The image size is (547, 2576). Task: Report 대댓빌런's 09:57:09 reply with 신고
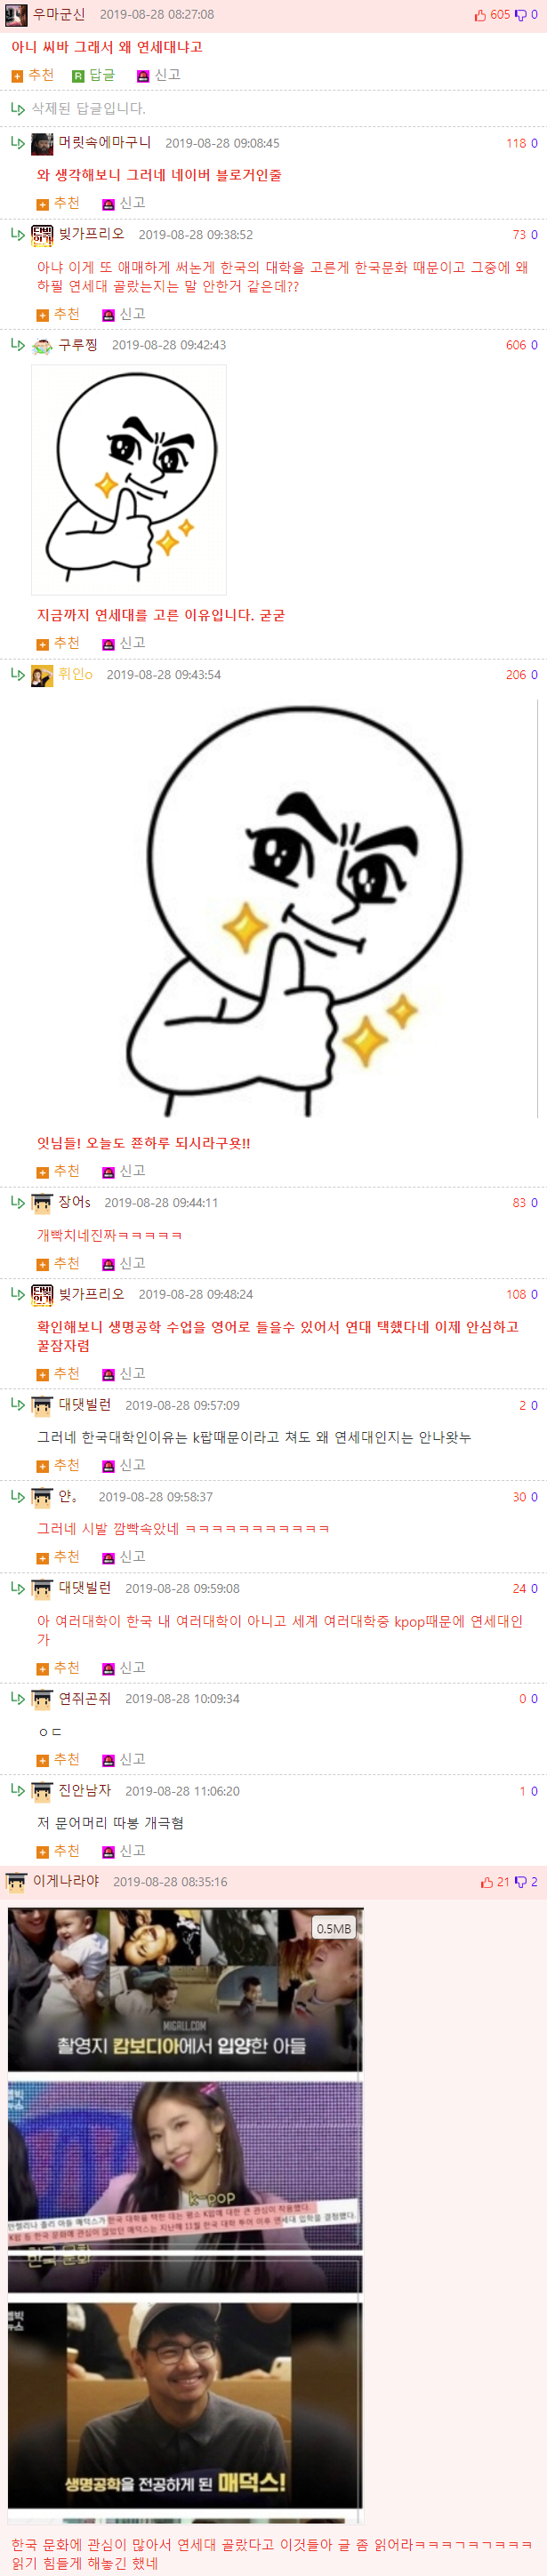click(x=124, y=1466)
